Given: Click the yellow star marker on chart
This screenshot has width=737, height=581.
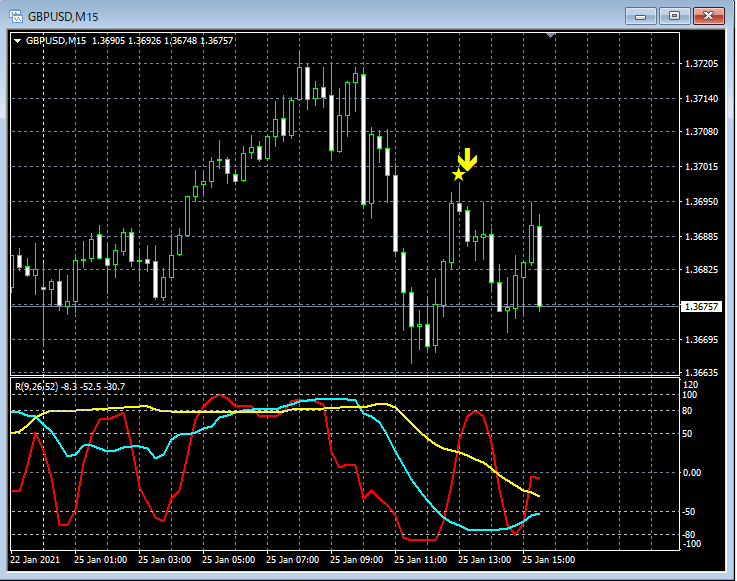Looking at the screenshot, I should (x=458, y=174).
